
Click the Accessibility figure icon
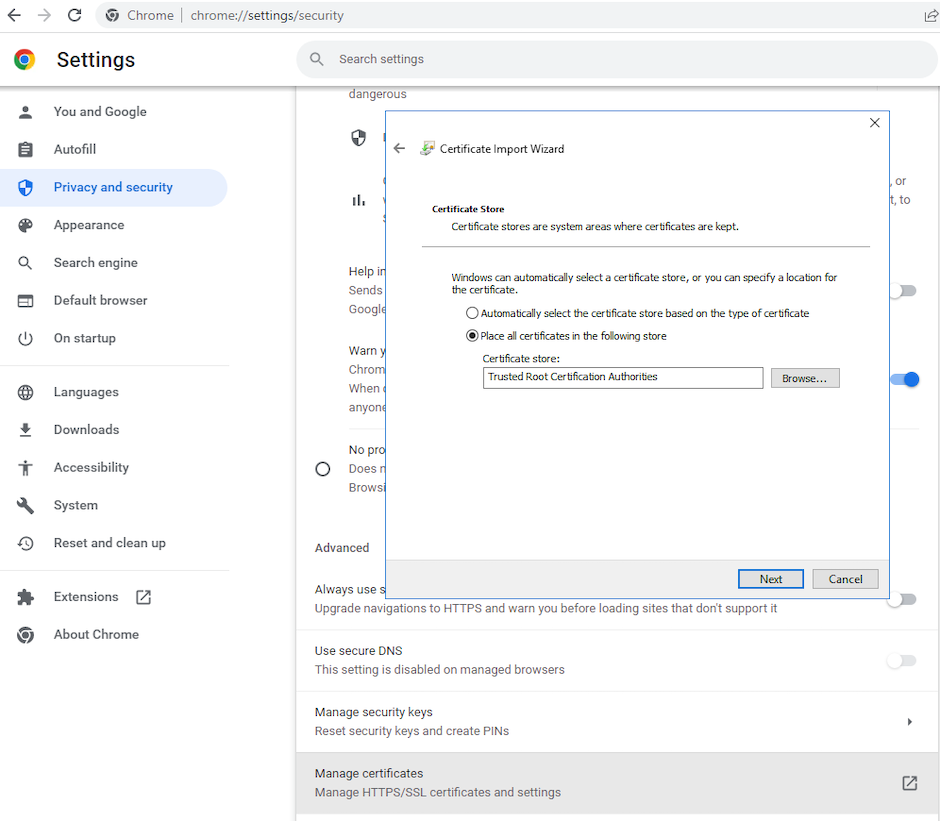(25, 468)
